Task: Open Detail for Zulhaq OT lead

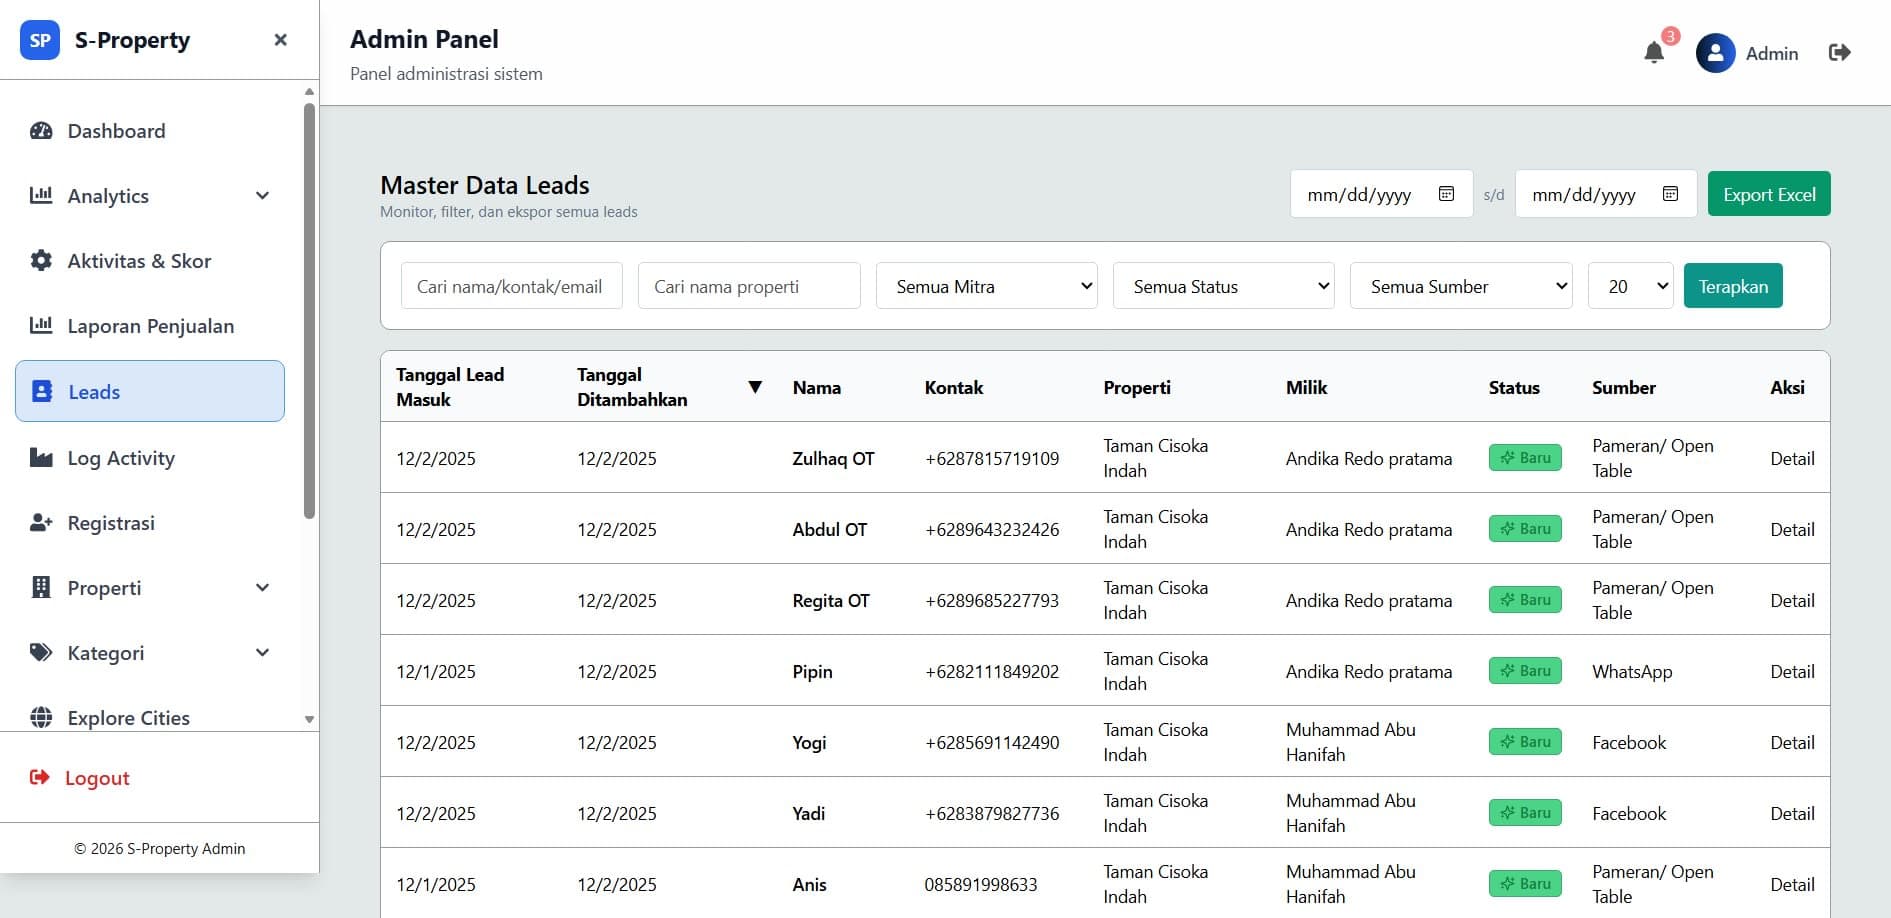Action: (1792, 458)
